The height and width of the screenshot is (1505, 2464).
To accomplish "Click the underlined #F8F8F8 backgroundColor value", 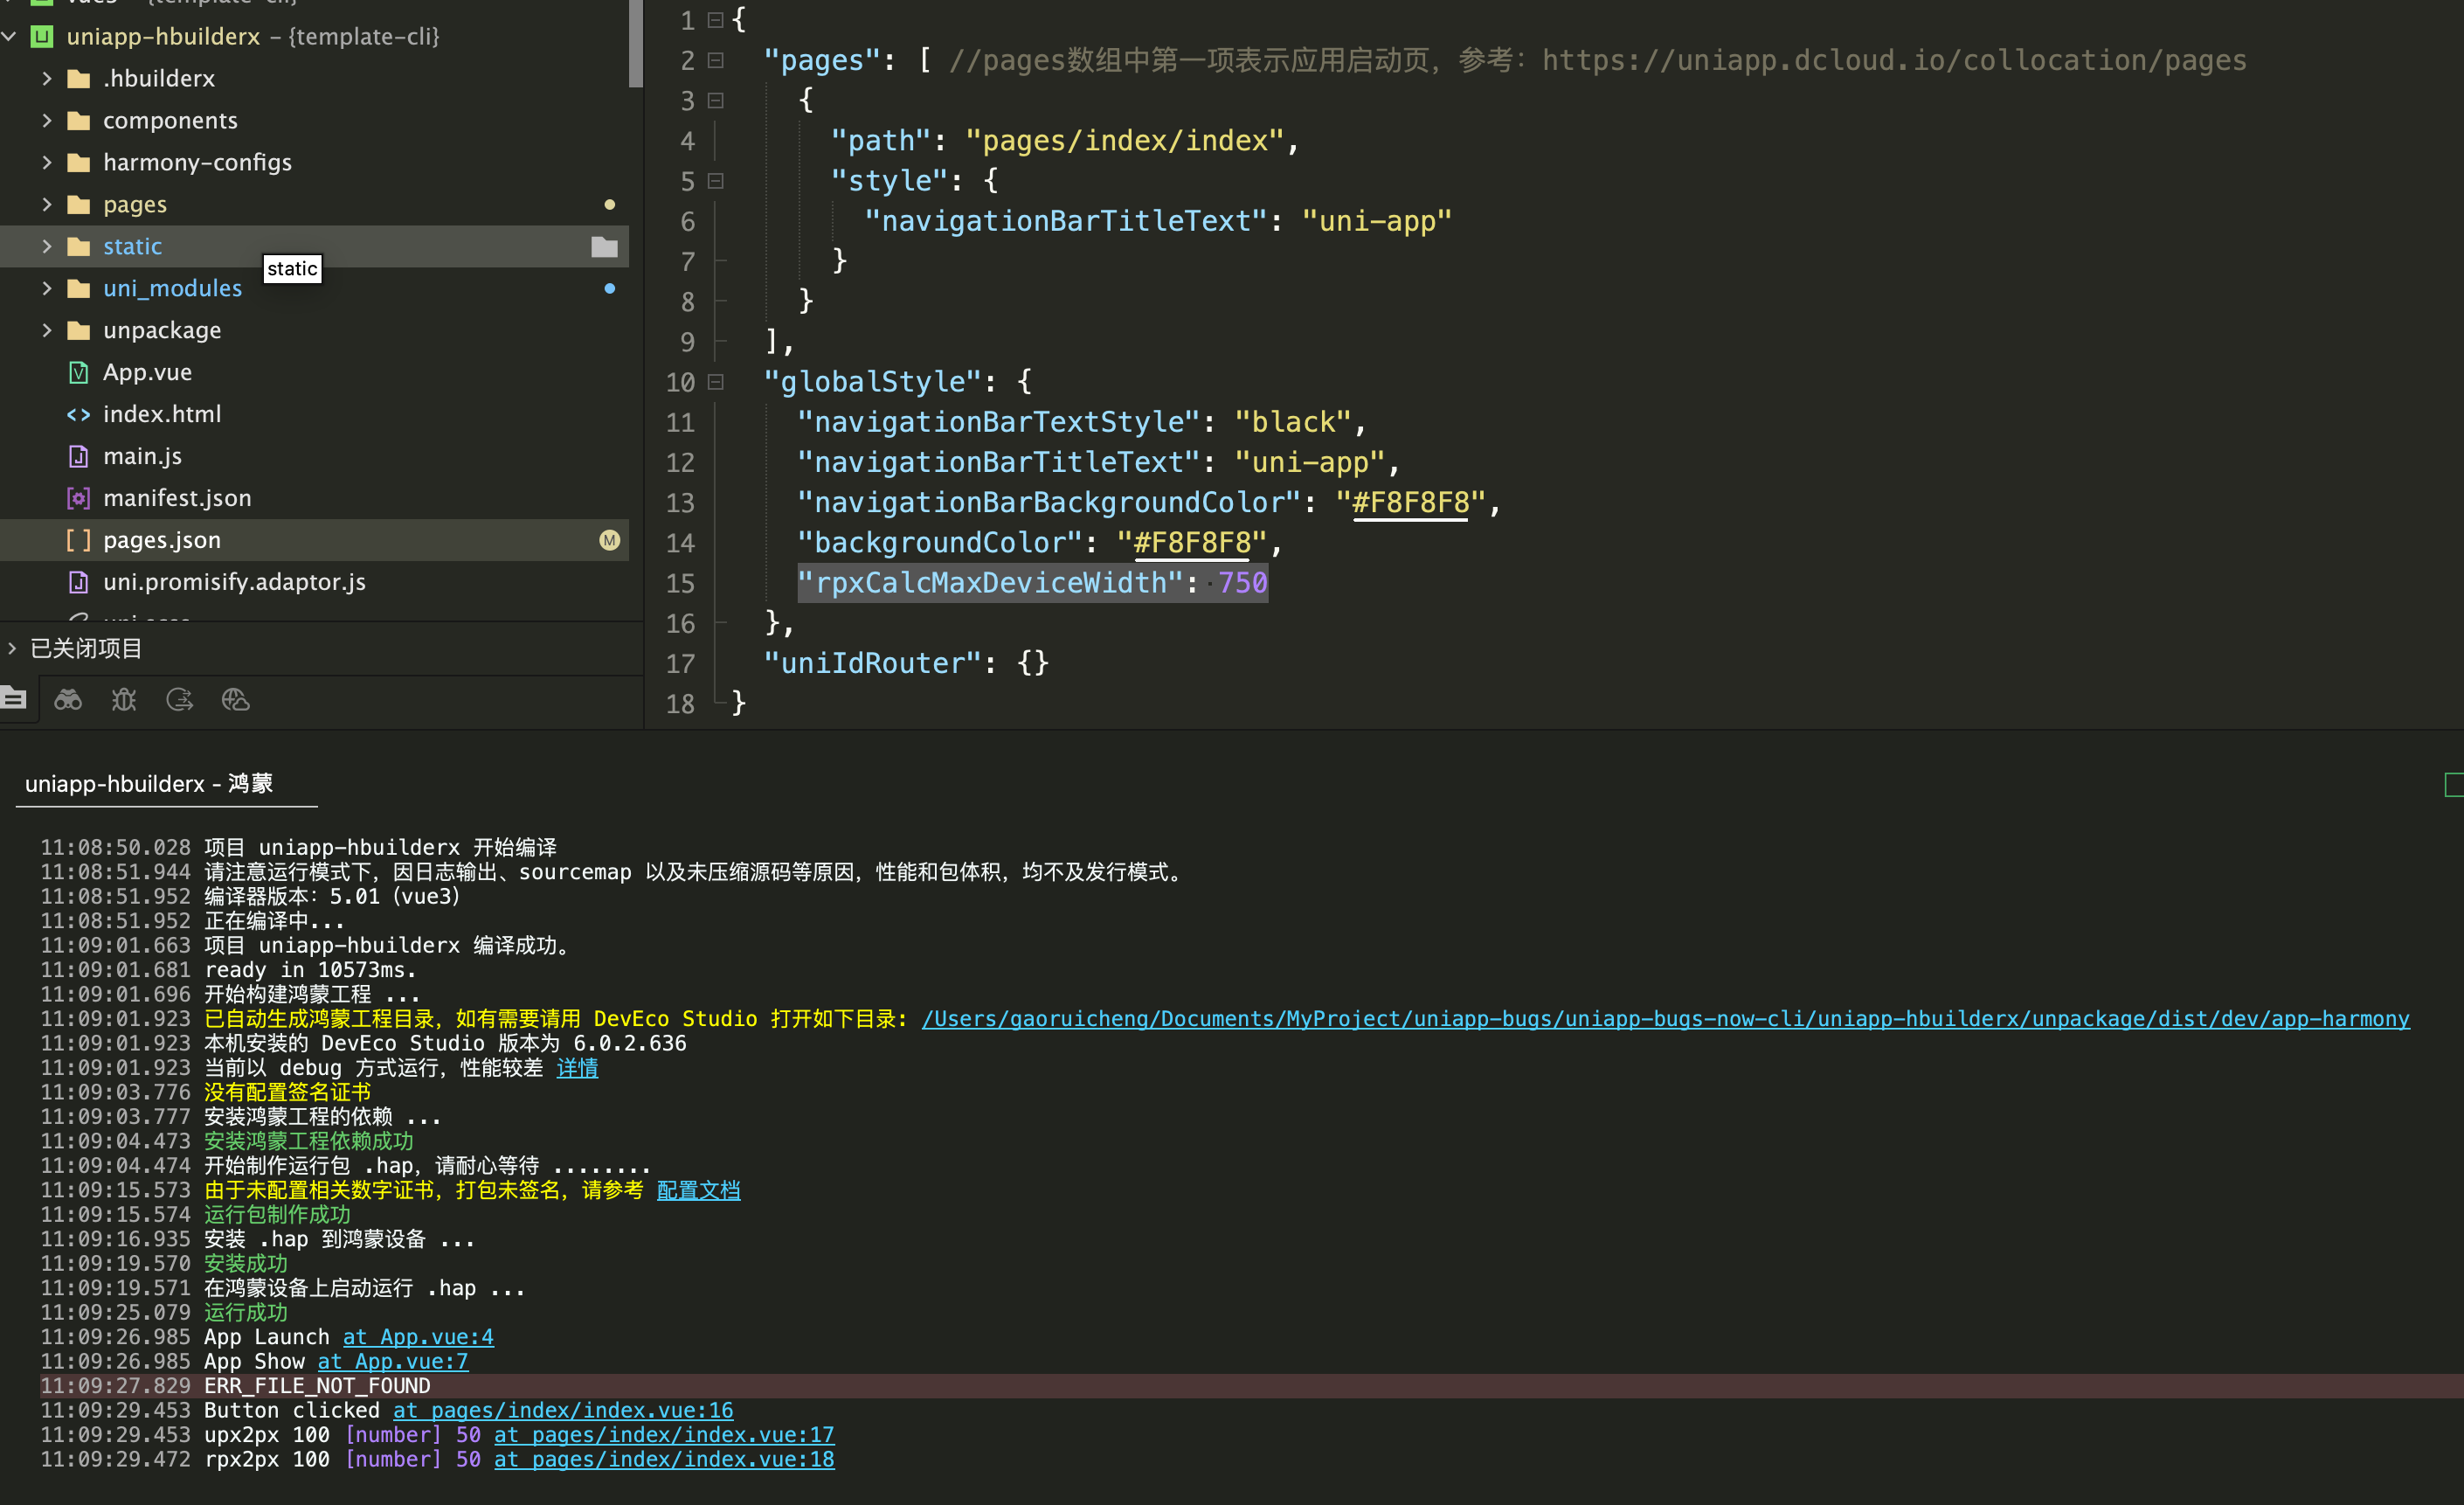I will [x=1192, y=543].
